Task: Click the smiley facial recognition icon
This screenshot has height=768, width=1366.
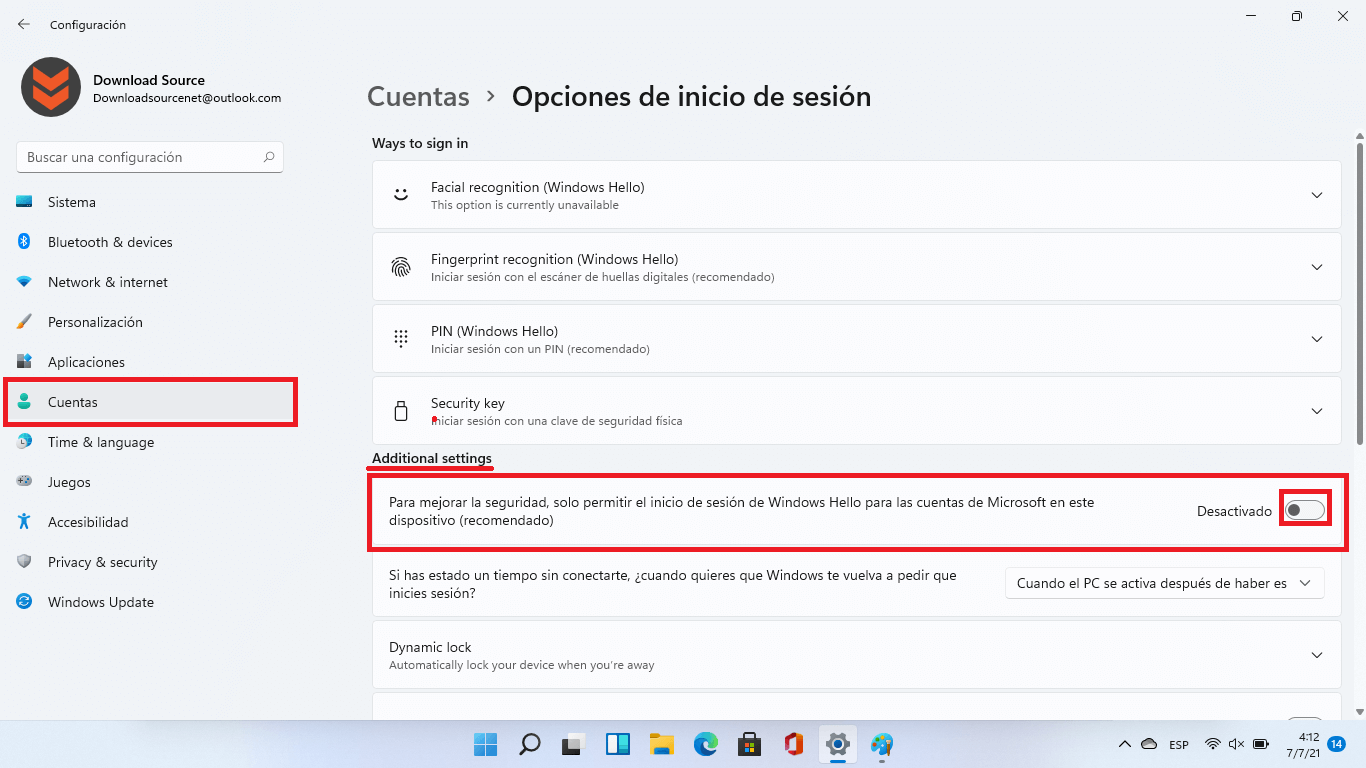Action: tap(401, 195)
